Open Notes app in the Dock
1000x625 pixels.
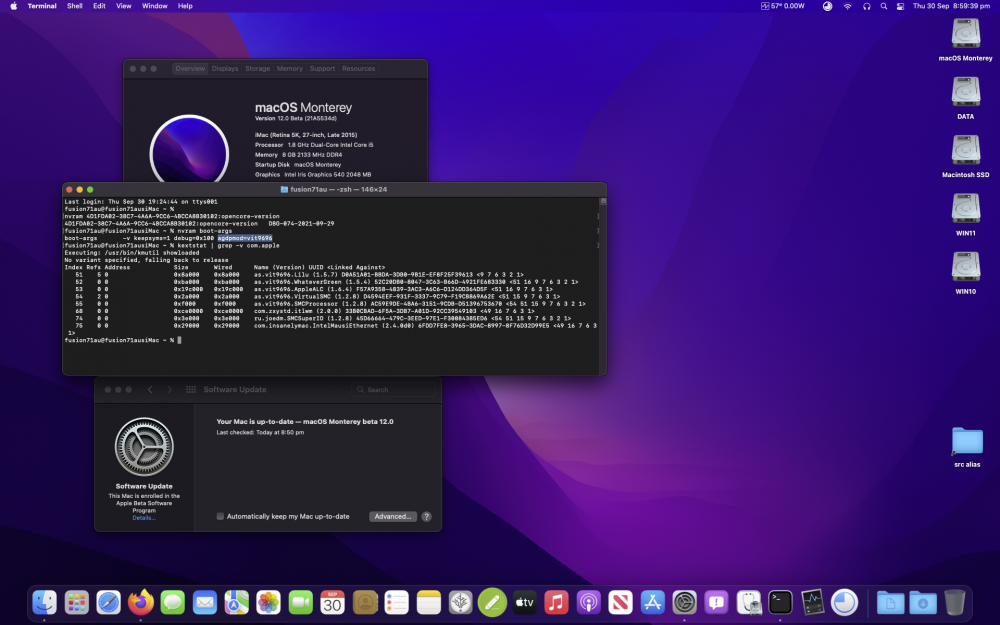pos(429,602)
